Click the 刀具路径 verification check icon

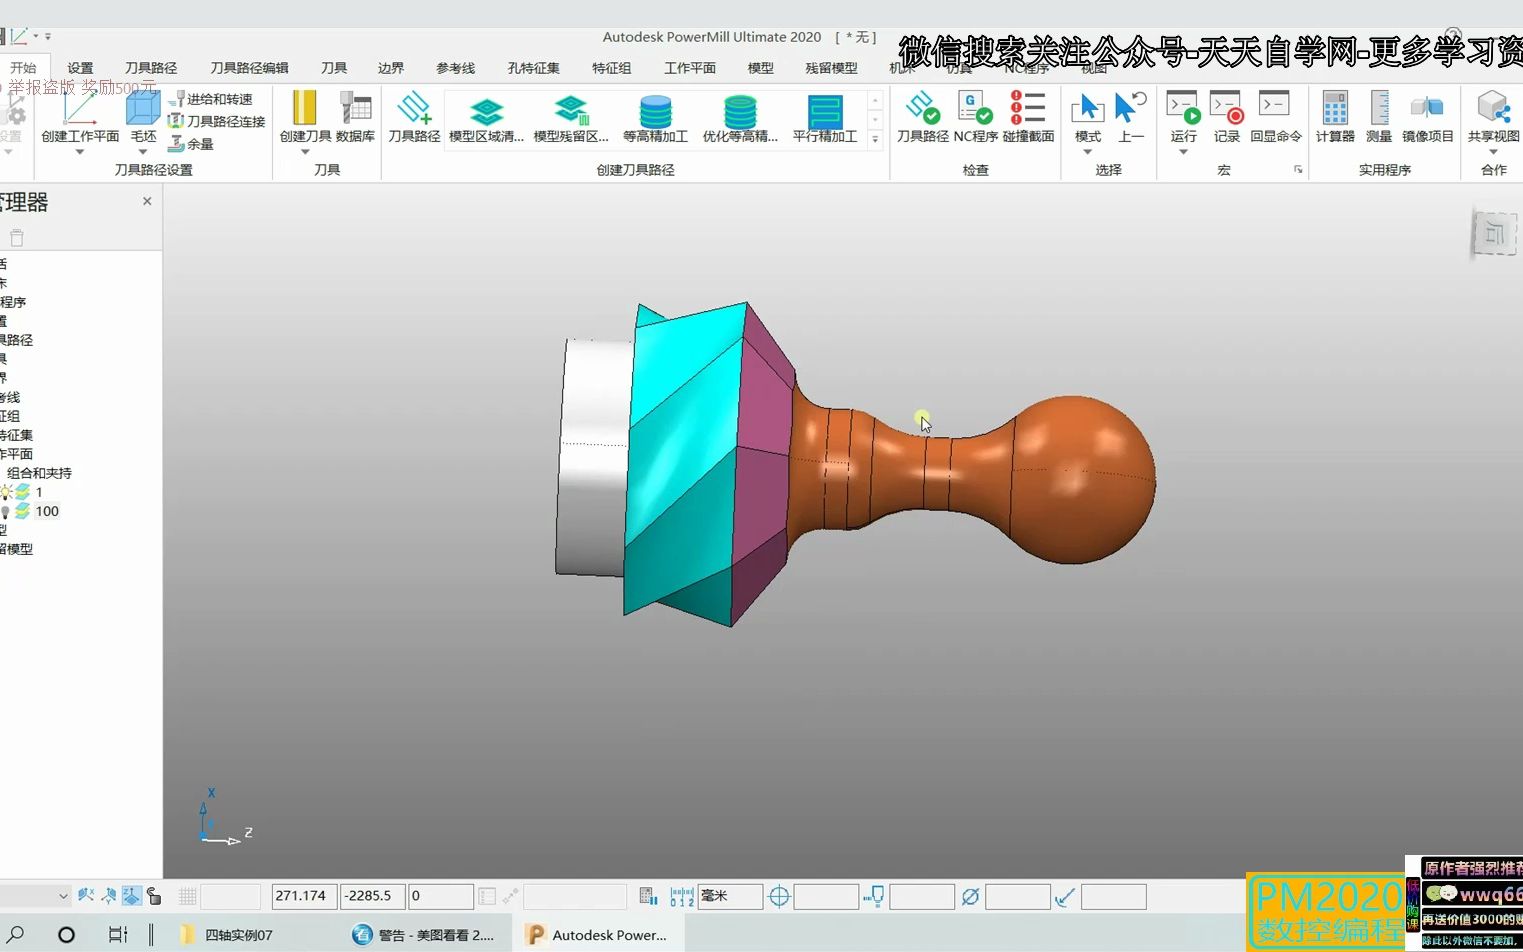click(x=922, y=107)
